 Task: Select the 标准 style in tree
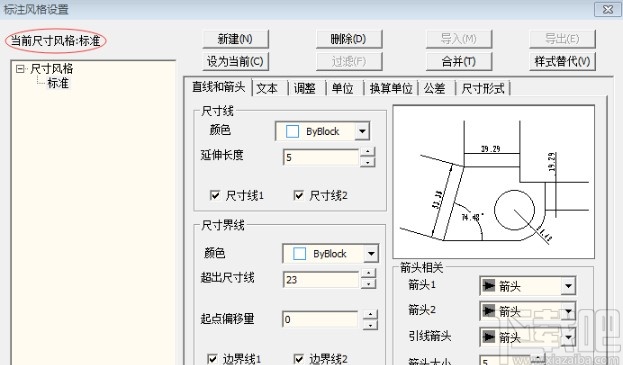click(58, 83)
